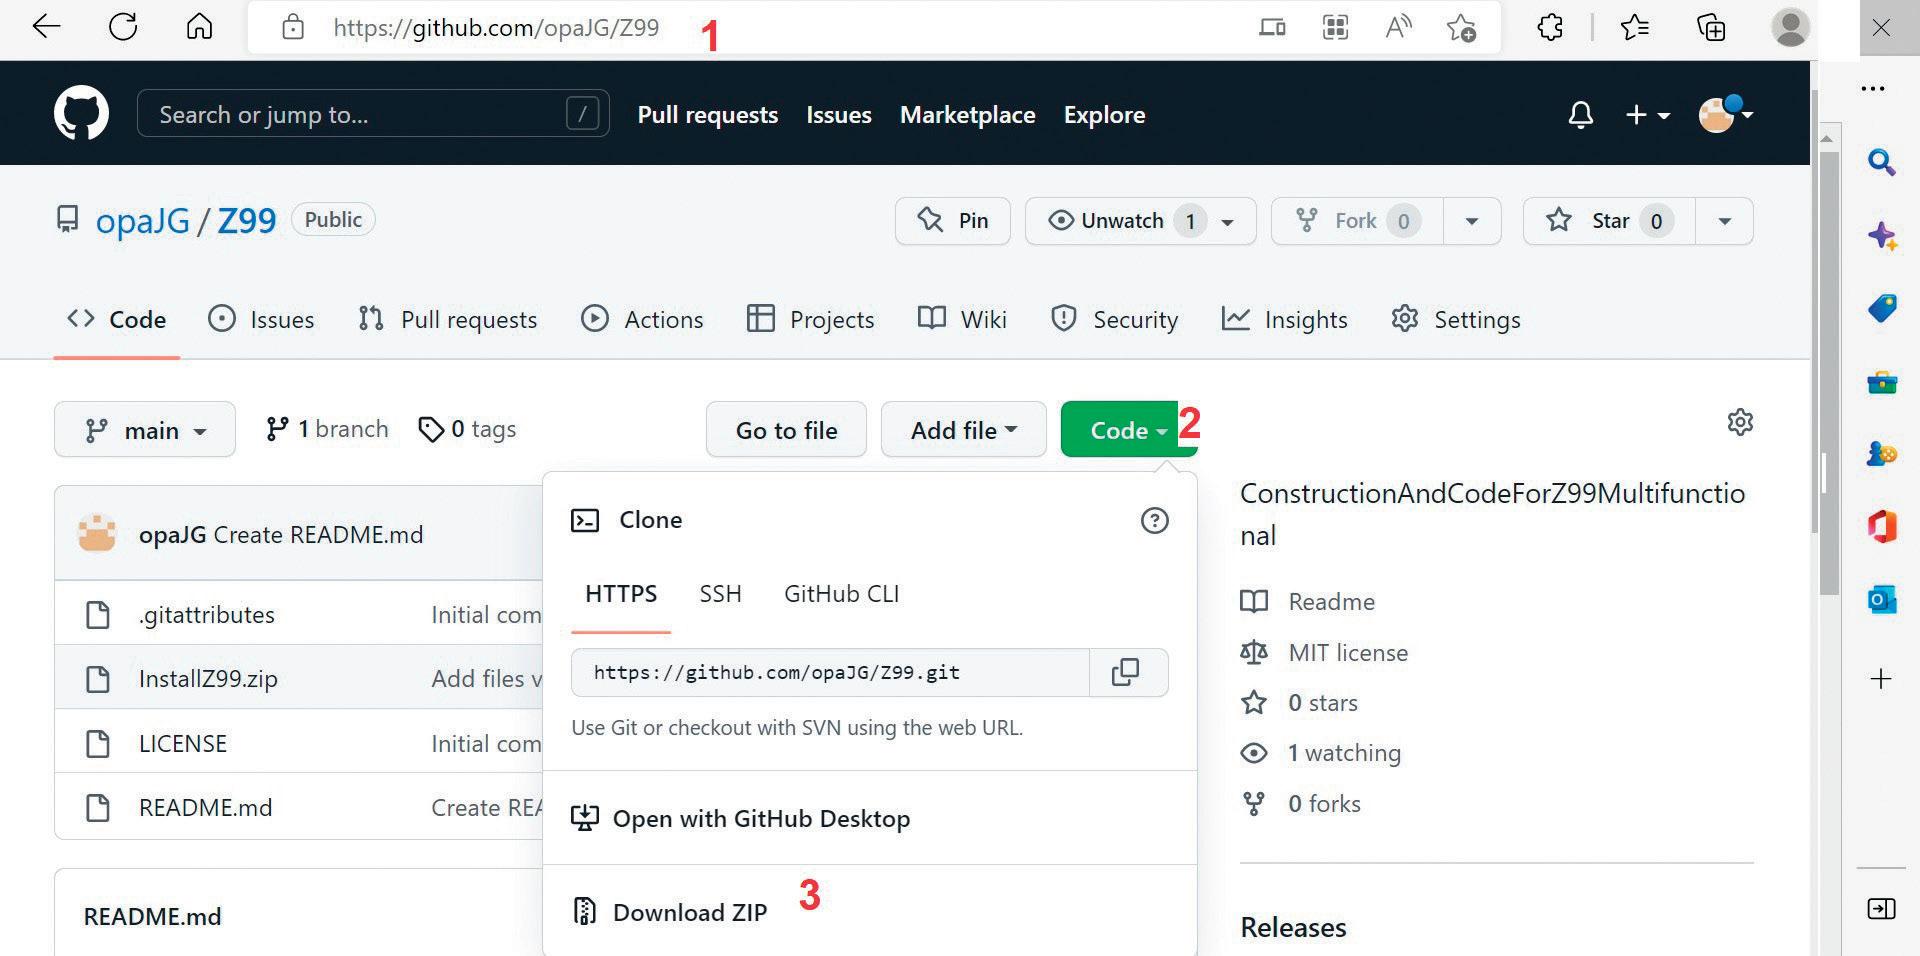
Task: Open the sidebar Office icon
Action: 1882,526
